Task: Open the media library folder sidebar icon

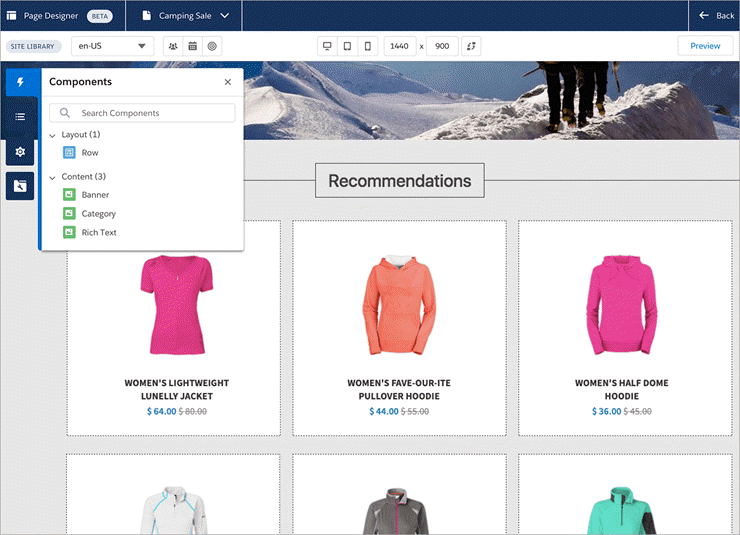Action: pyautogui.click(x=20, y=186)
